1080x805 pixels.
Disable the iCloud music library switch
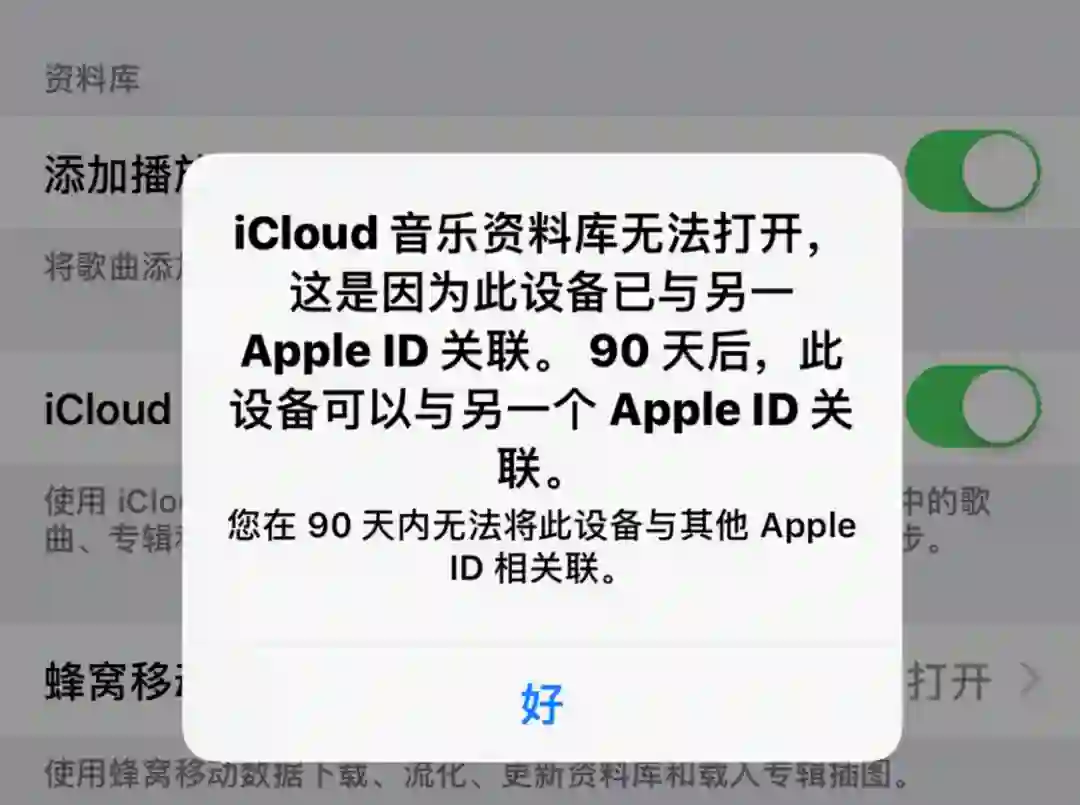(973, 406)
